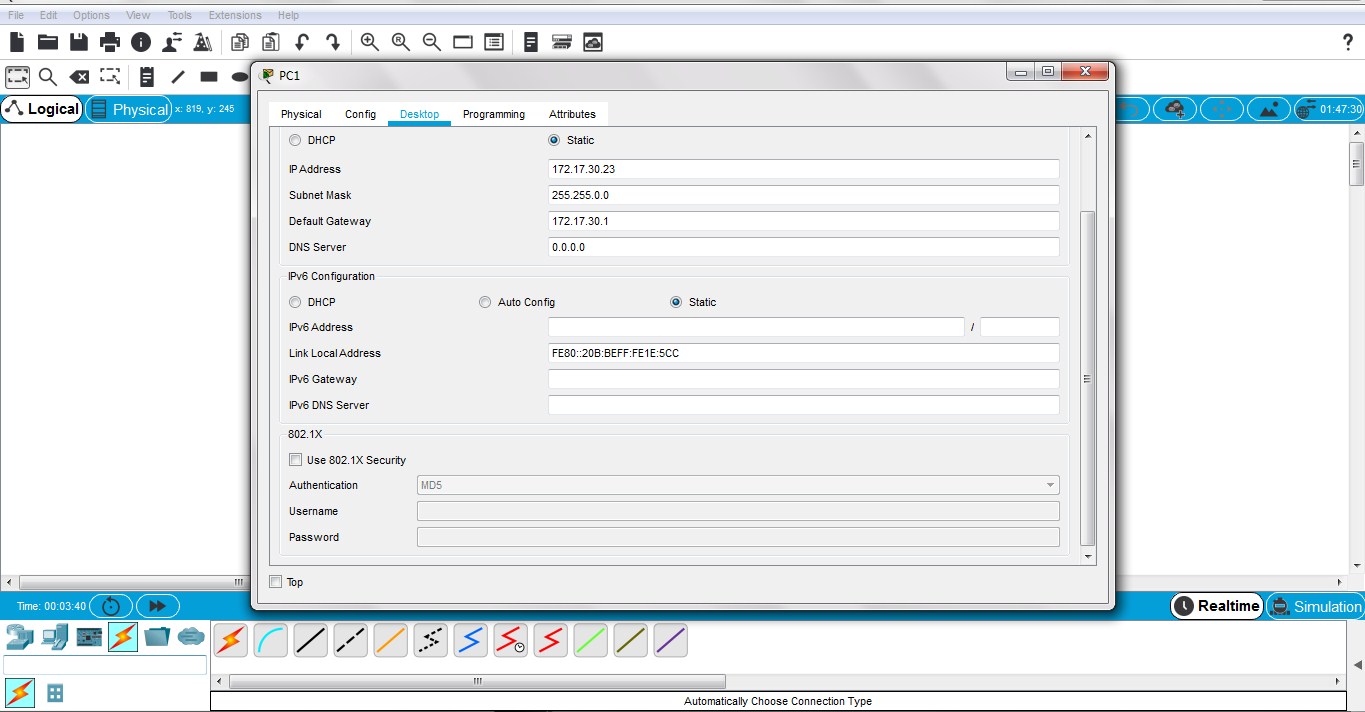Switch to the Logical workspace view
The image size is (1365, 712).
coord(42,109)
